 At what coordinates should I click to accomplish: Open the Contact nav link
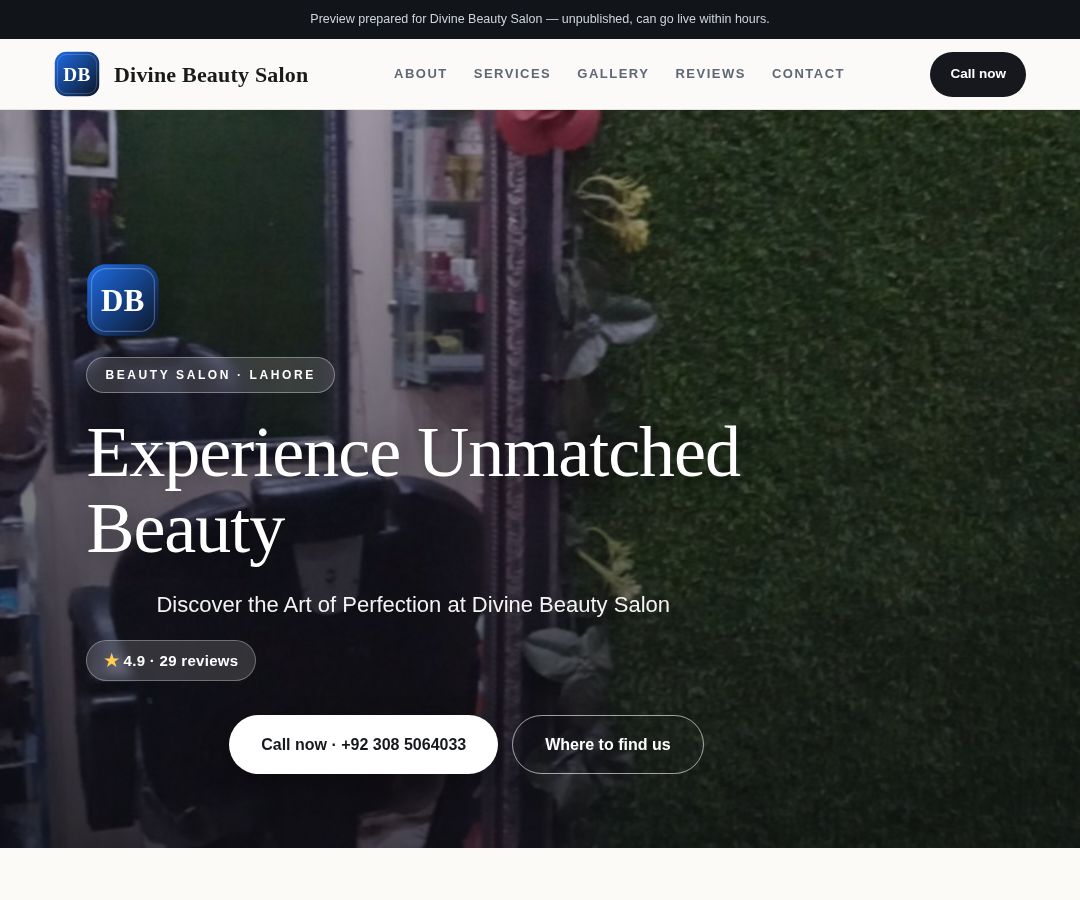click(x=808, y=74)
